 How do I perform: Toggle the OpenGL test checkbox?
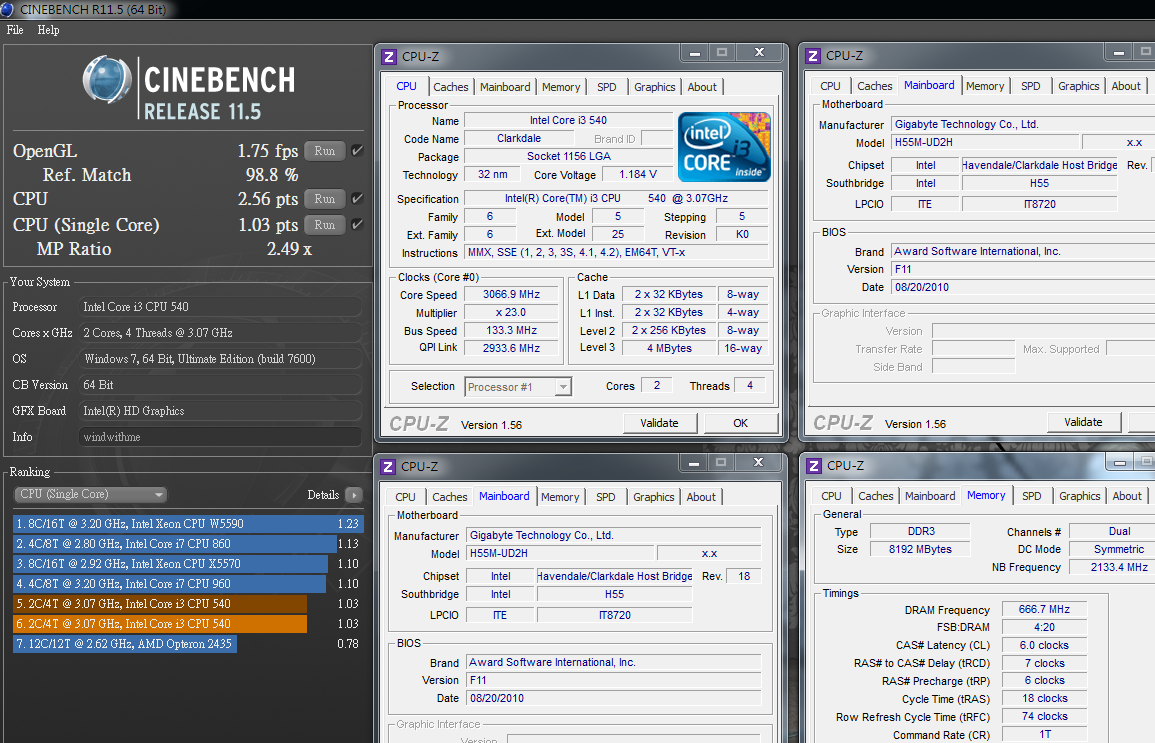(x=357, y=150)
